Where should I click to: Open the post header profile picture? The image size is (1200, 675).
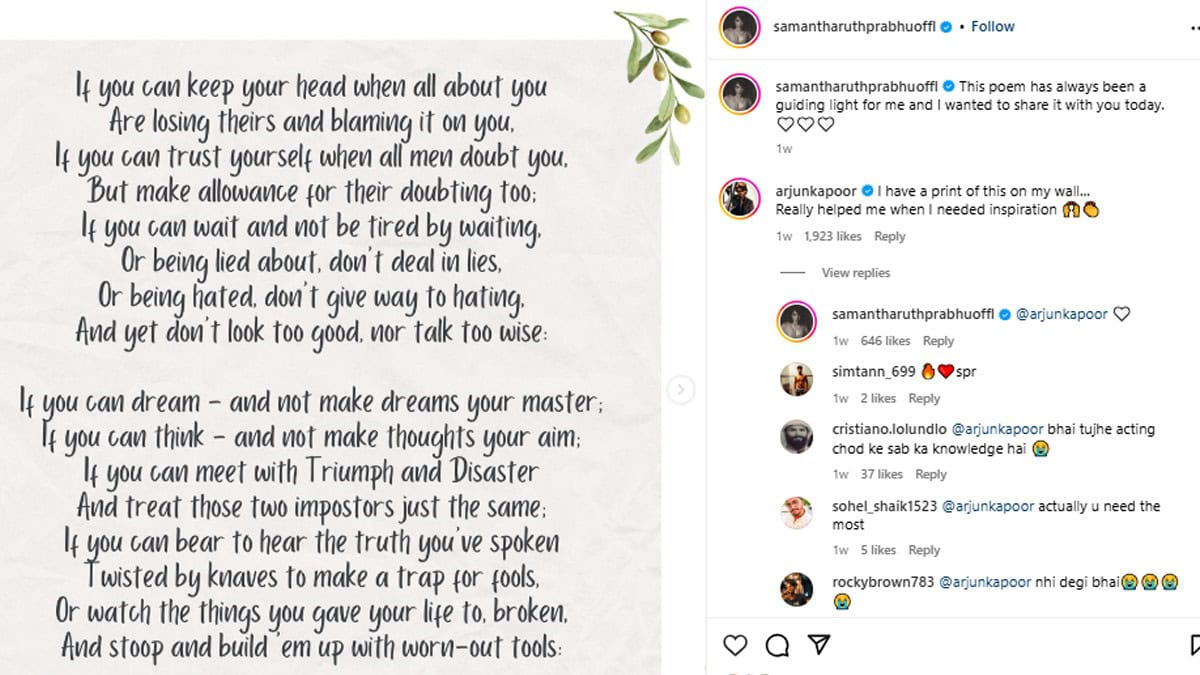coord(741,28)
